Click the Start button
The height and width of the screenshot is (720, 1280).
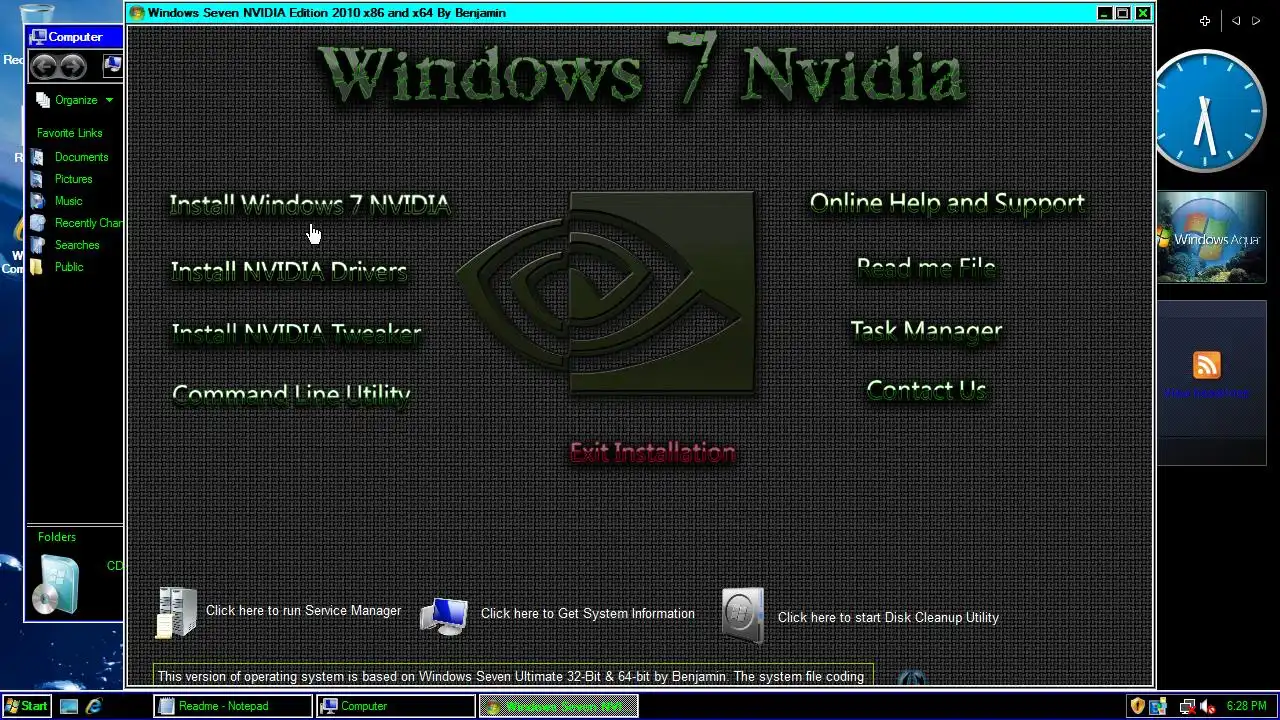(26, 706)
